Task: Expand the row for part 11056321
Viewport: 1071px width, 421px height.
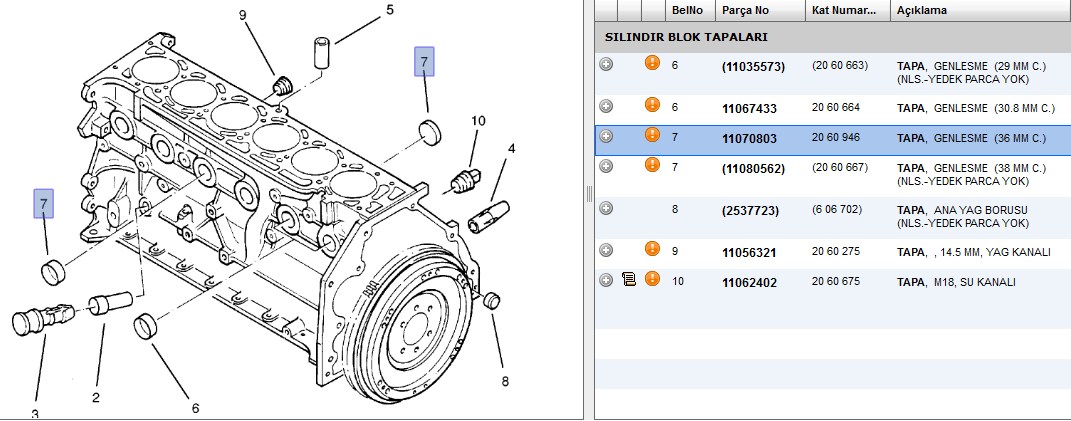Action: pyautogui.click(x=606, y=250)
